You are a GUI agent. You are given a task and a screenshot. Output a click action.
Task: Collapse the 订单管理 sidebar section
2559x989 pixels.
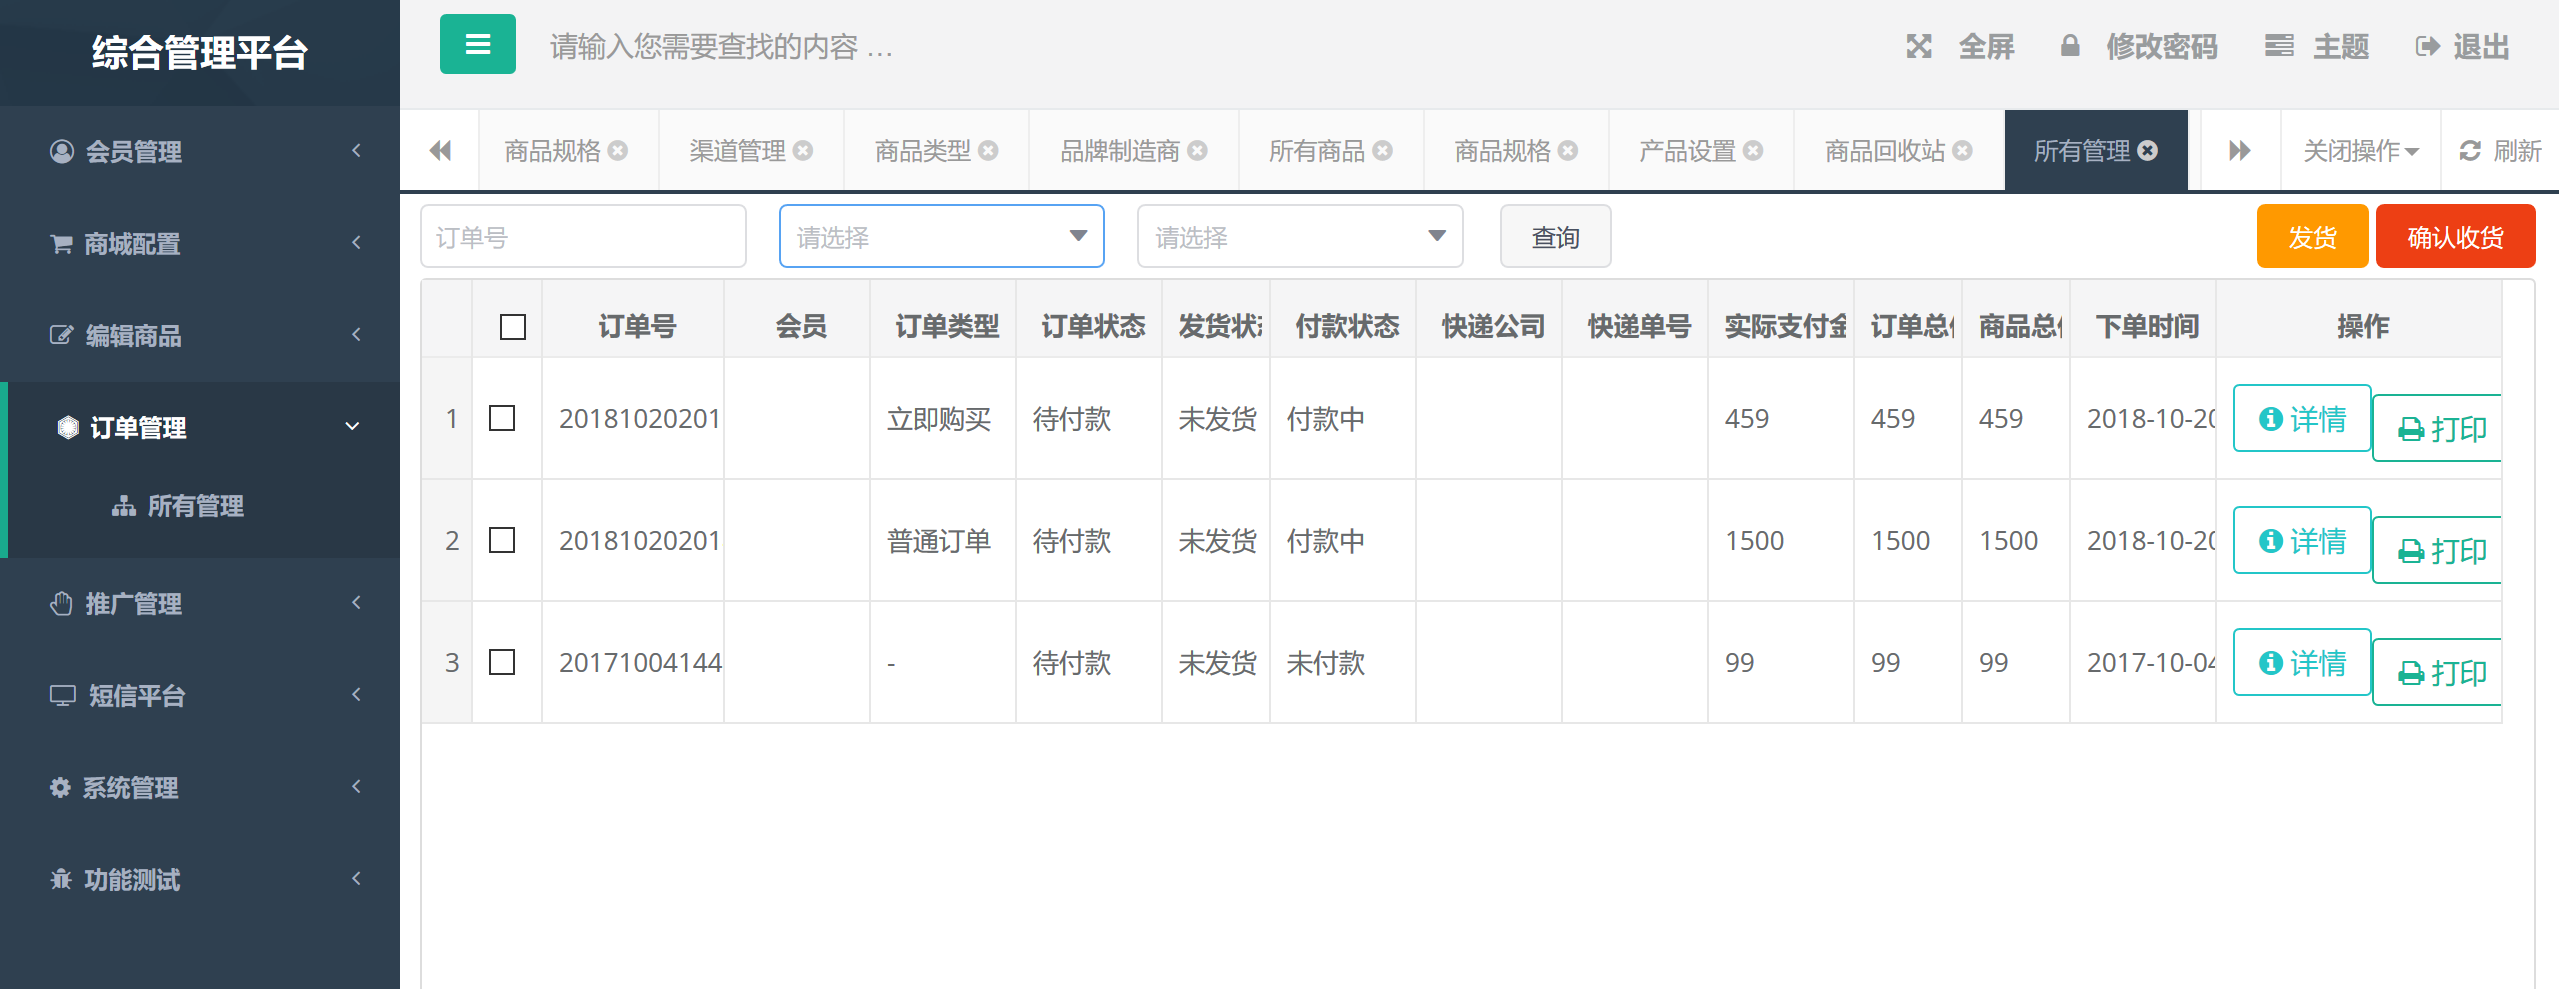(x=200, y=426)
